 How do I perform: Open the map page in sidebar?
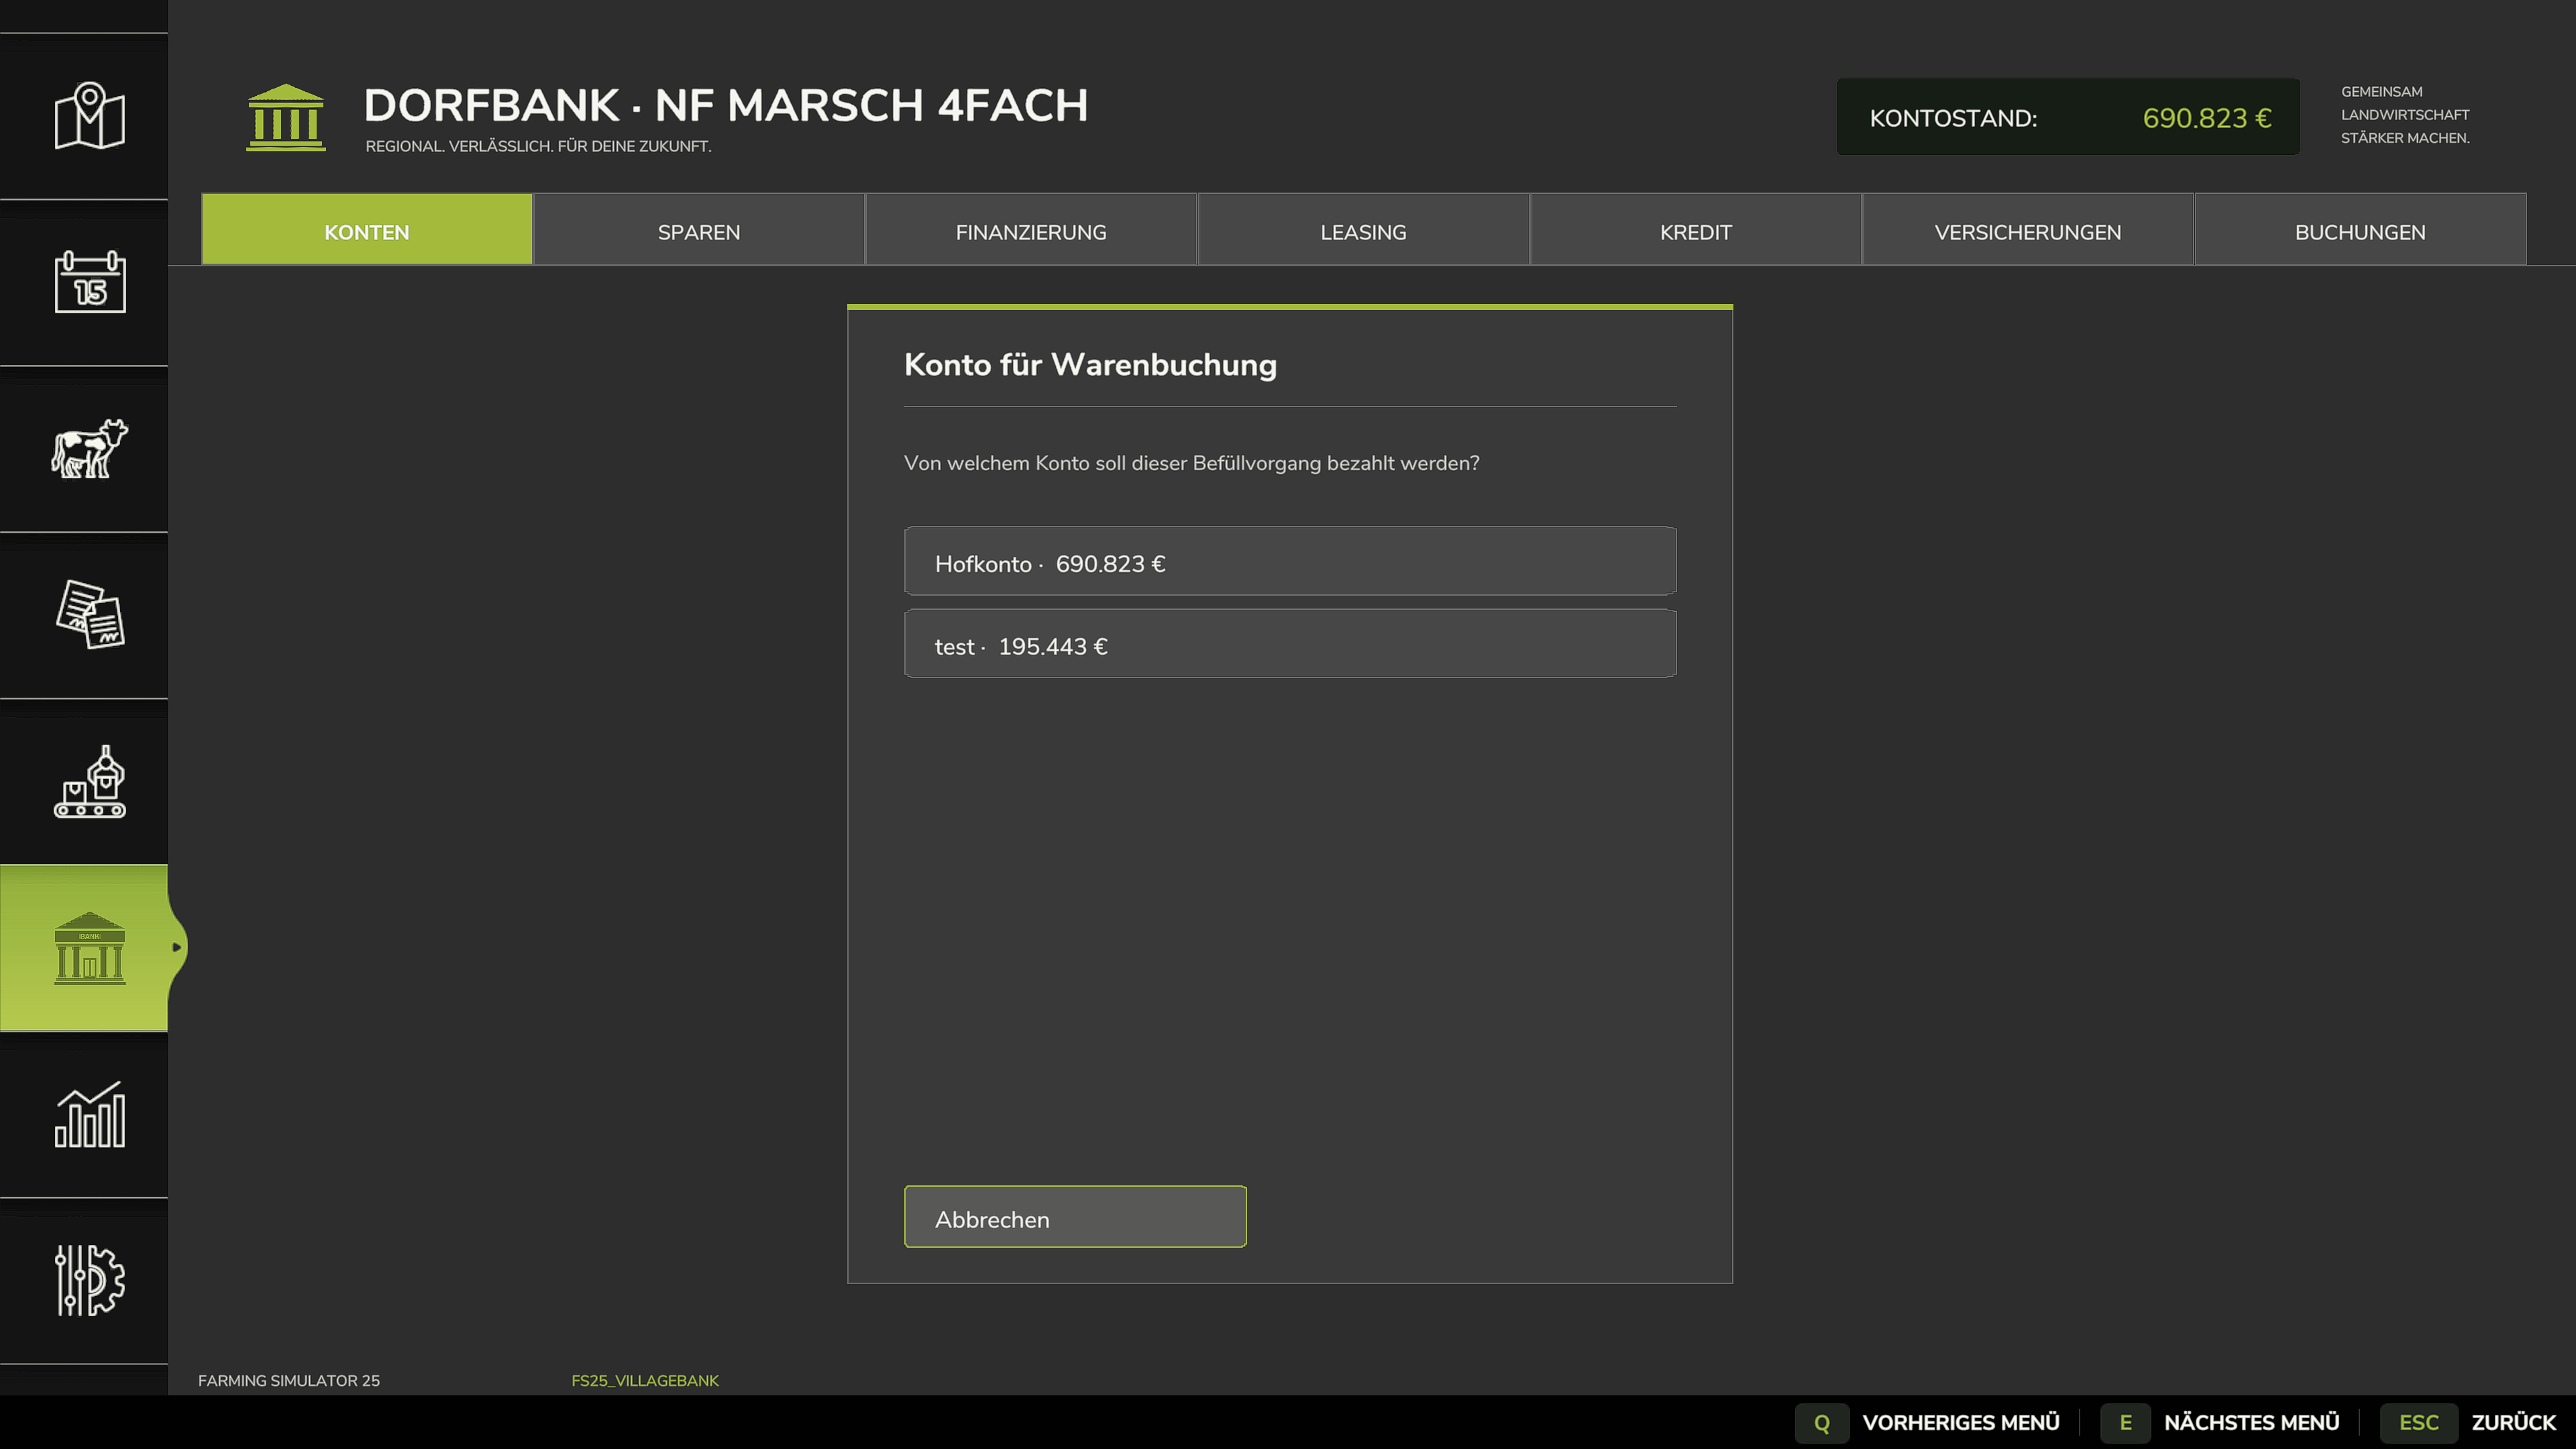pos(89,116)
